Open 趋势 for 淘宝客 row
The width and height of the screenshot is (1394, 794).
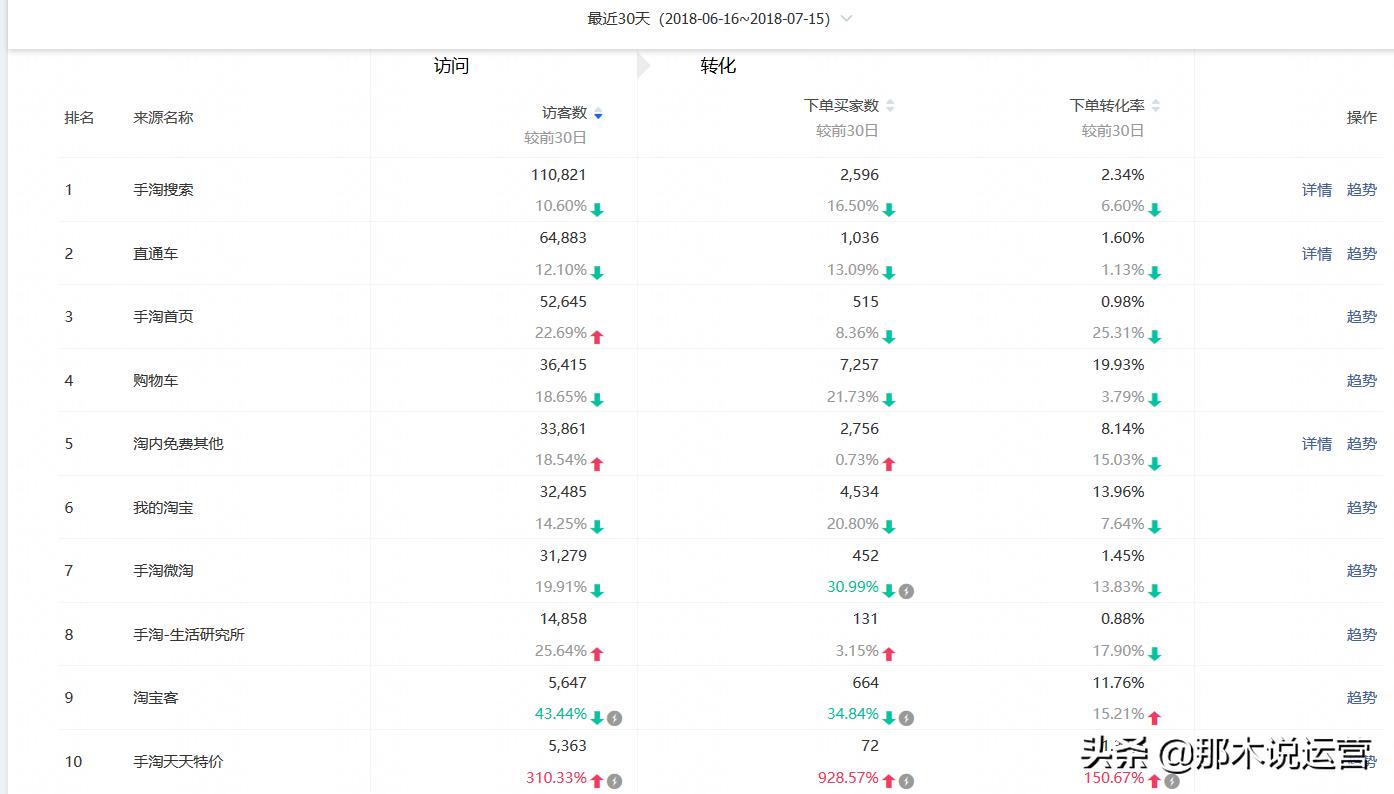coord(1361,698)
